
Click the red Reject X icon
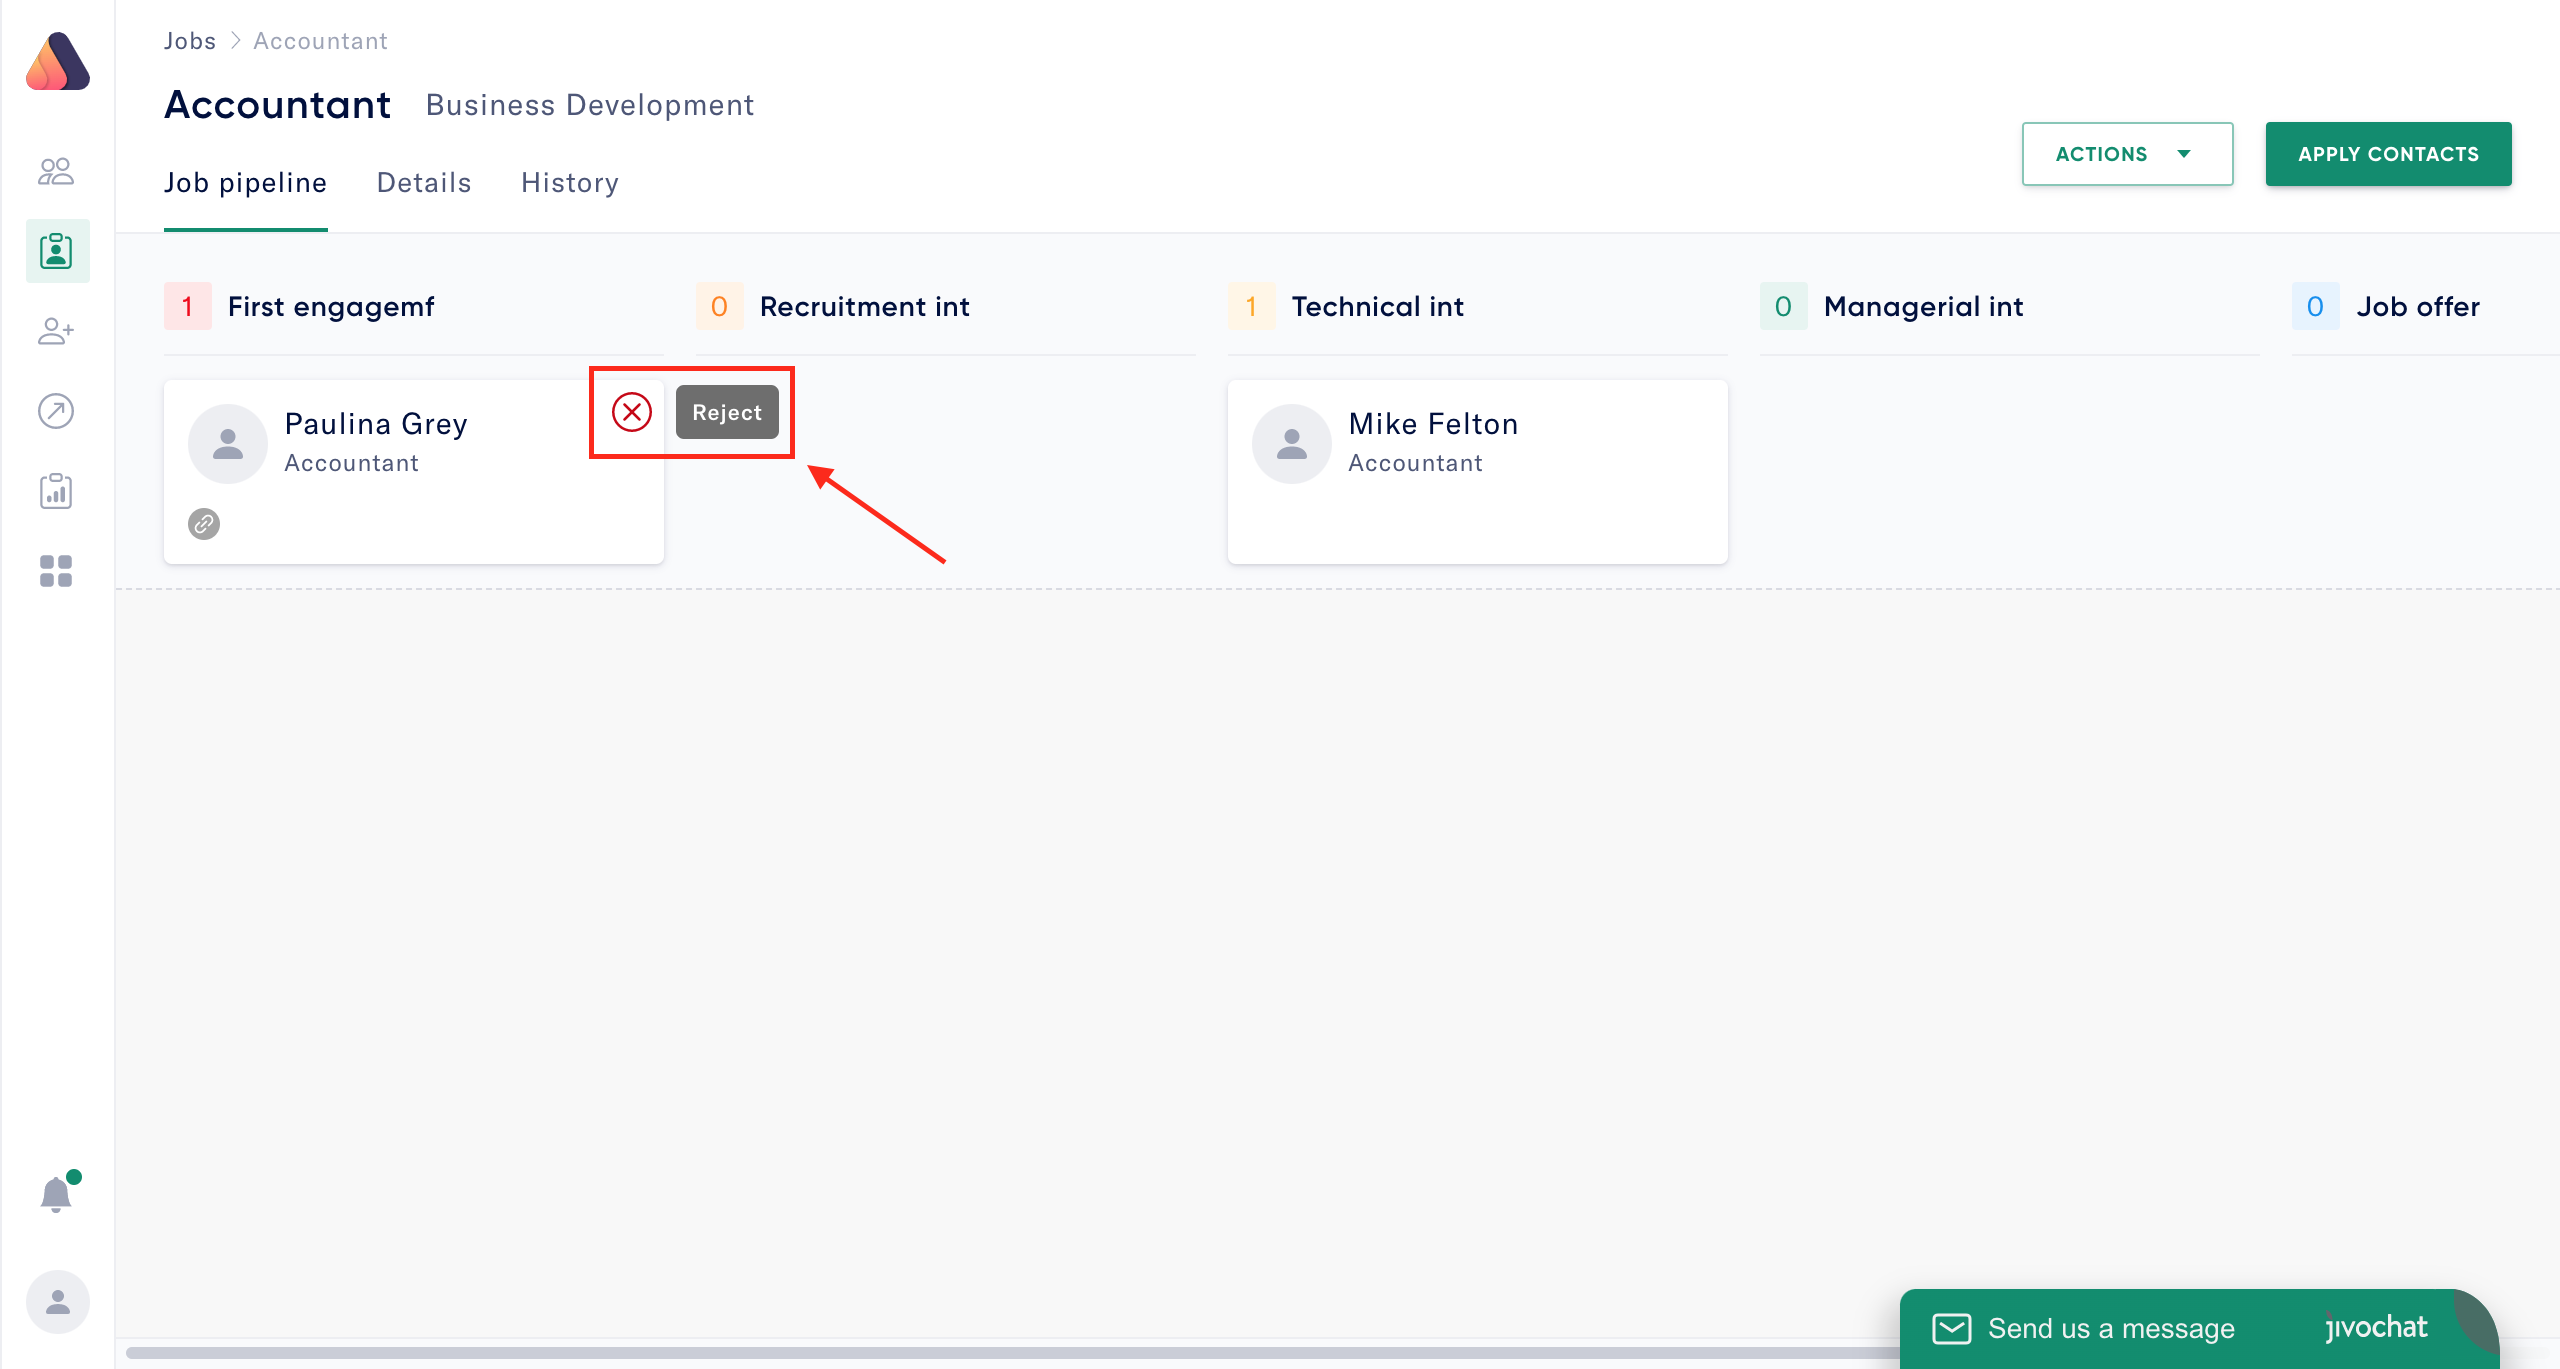point(631,412)
